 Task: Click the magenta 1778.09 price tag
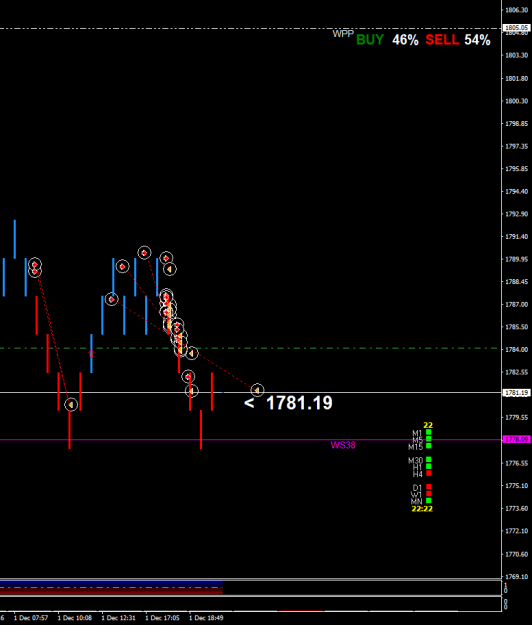517,440
